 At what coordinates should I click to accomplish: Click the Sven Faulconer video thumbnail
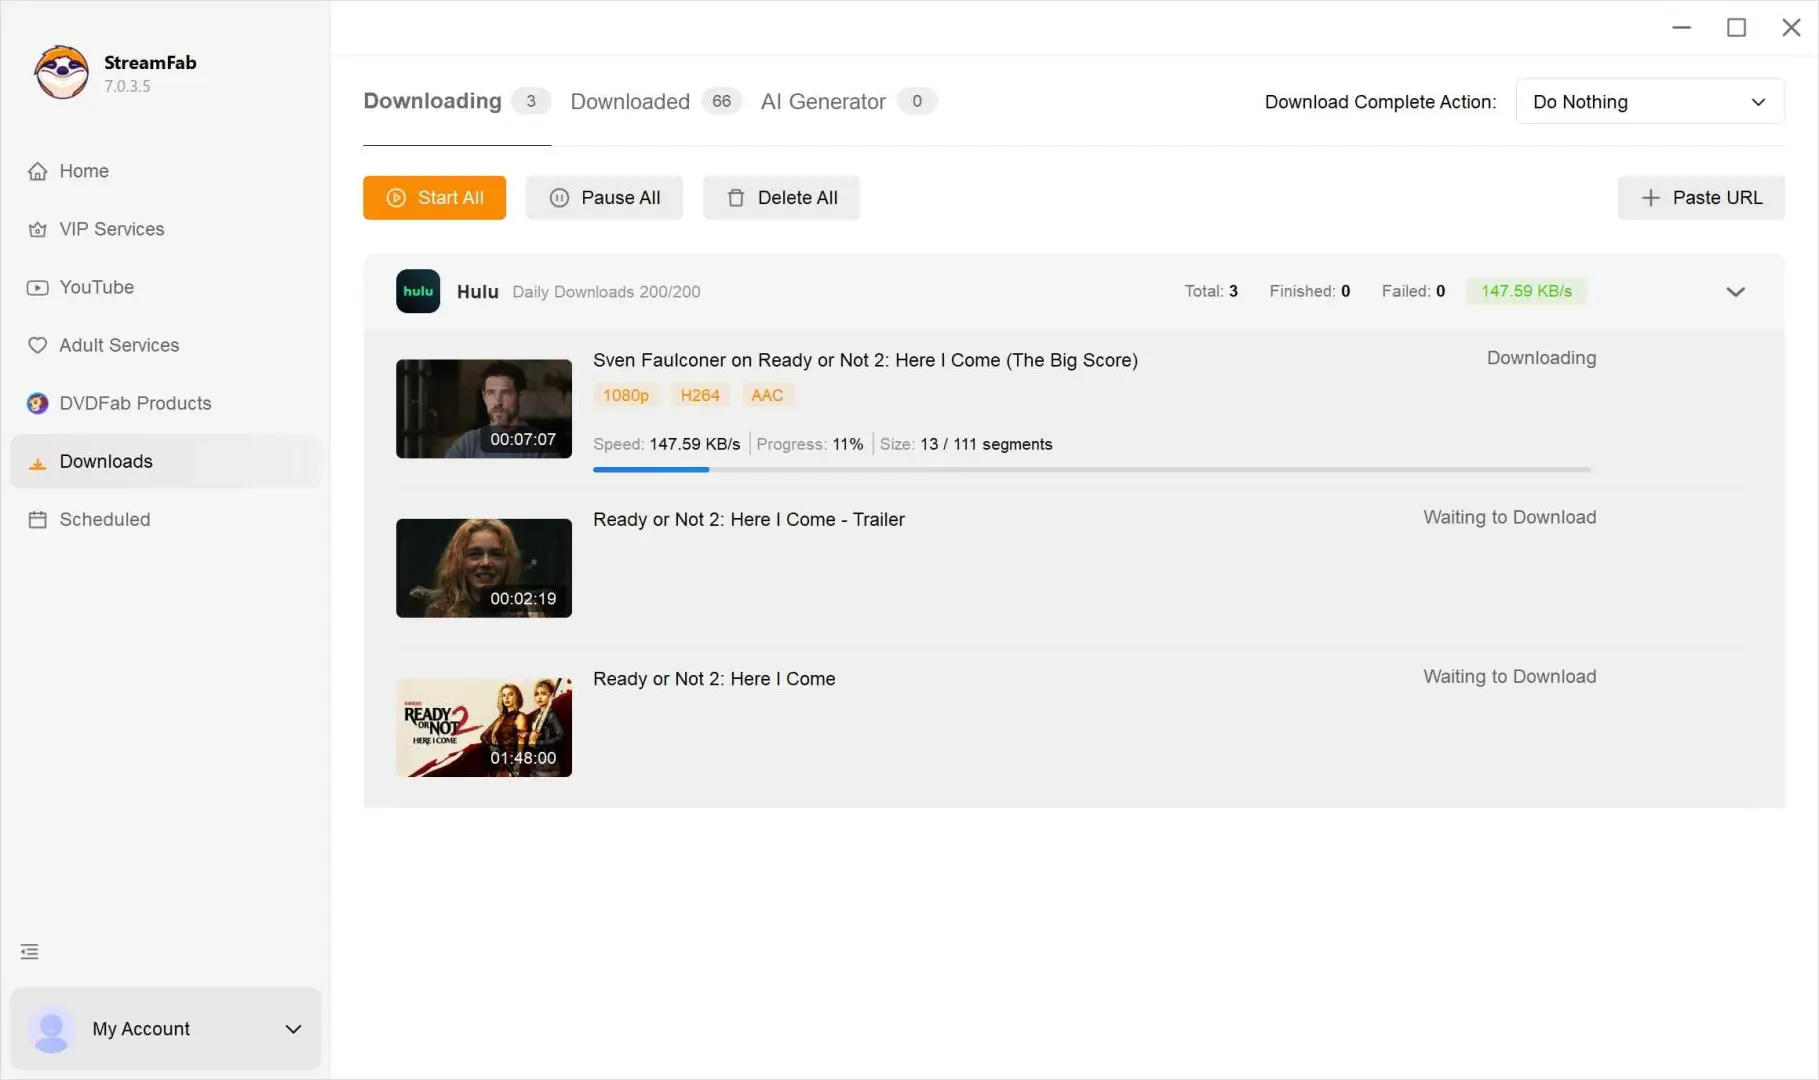coord(484,409)
